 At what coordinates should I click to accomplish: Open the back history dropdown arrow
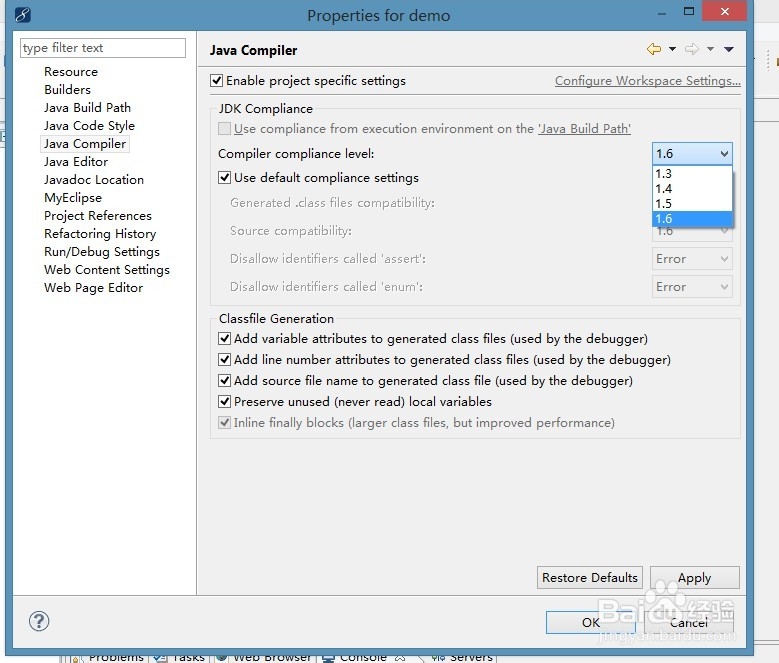(x=672, y=49)
